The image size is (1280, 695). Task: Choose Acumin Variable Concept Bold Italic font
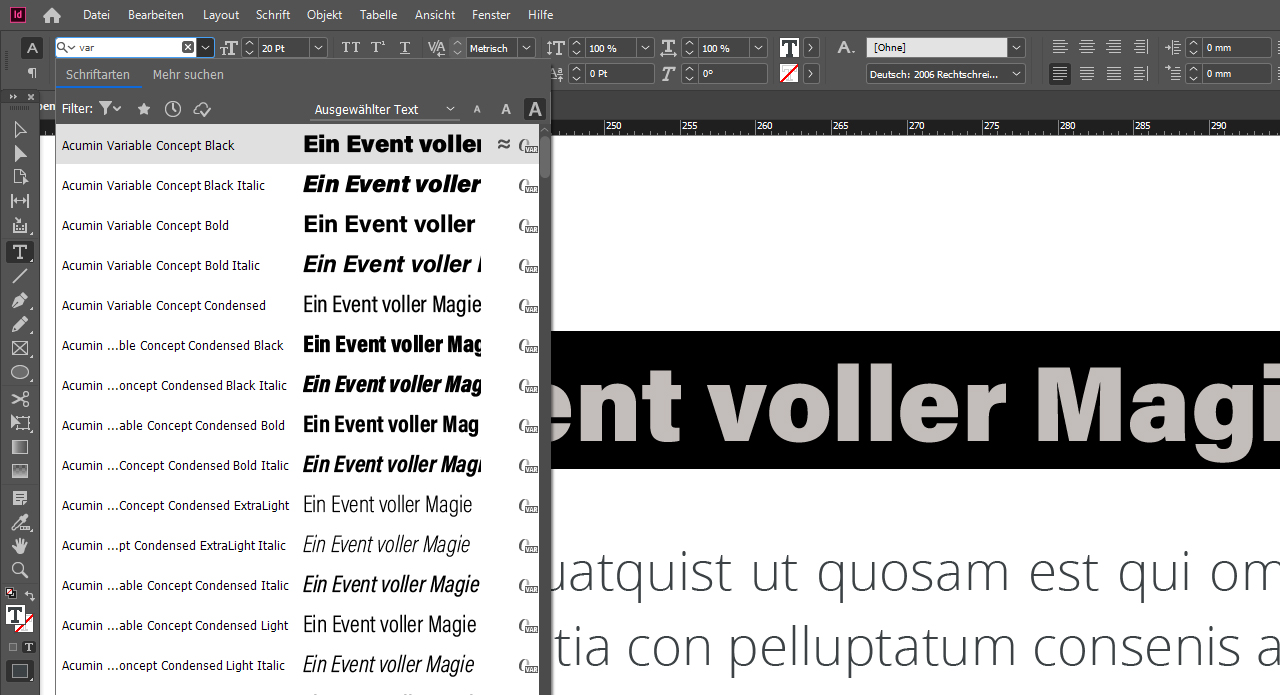click(297, 265)
